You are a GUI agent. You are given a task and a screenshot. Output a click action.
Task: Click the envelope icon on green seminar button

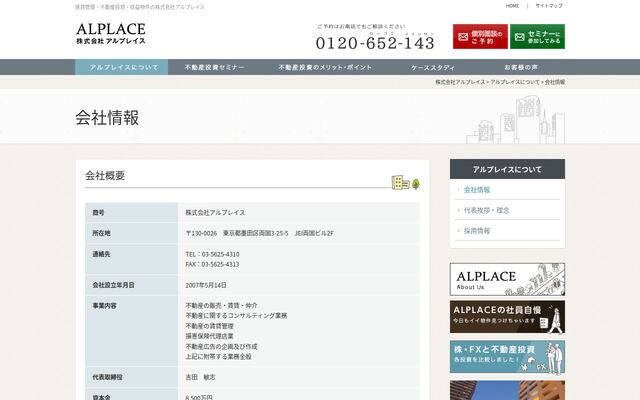(519, 37)
